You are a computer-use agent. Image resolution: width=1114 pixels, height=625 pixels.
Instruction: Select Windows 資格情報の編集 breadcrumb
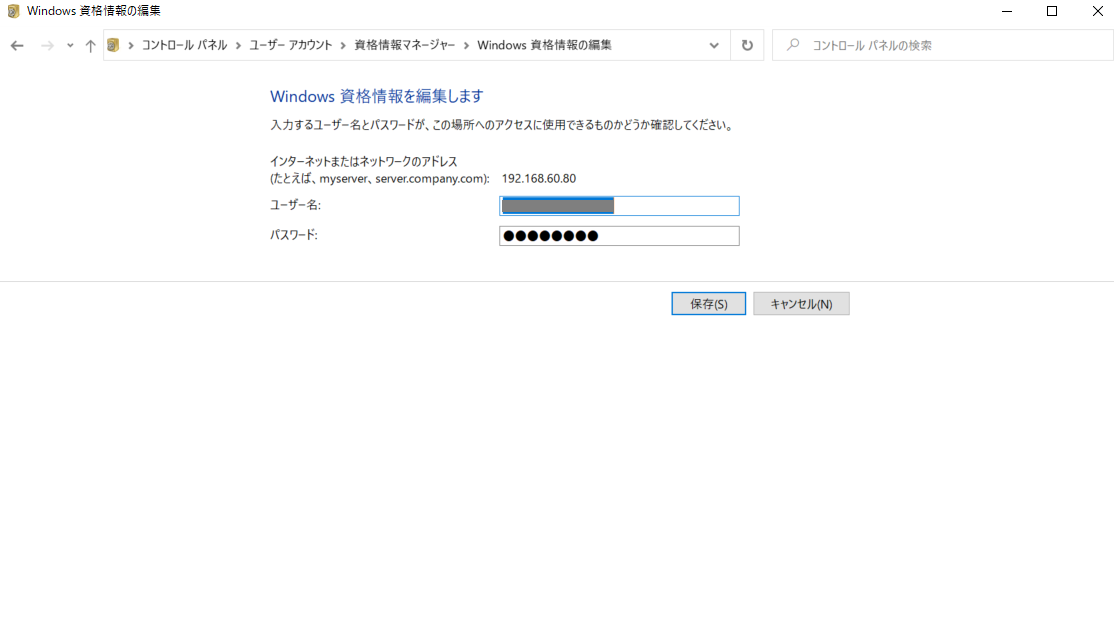point(544,45)
